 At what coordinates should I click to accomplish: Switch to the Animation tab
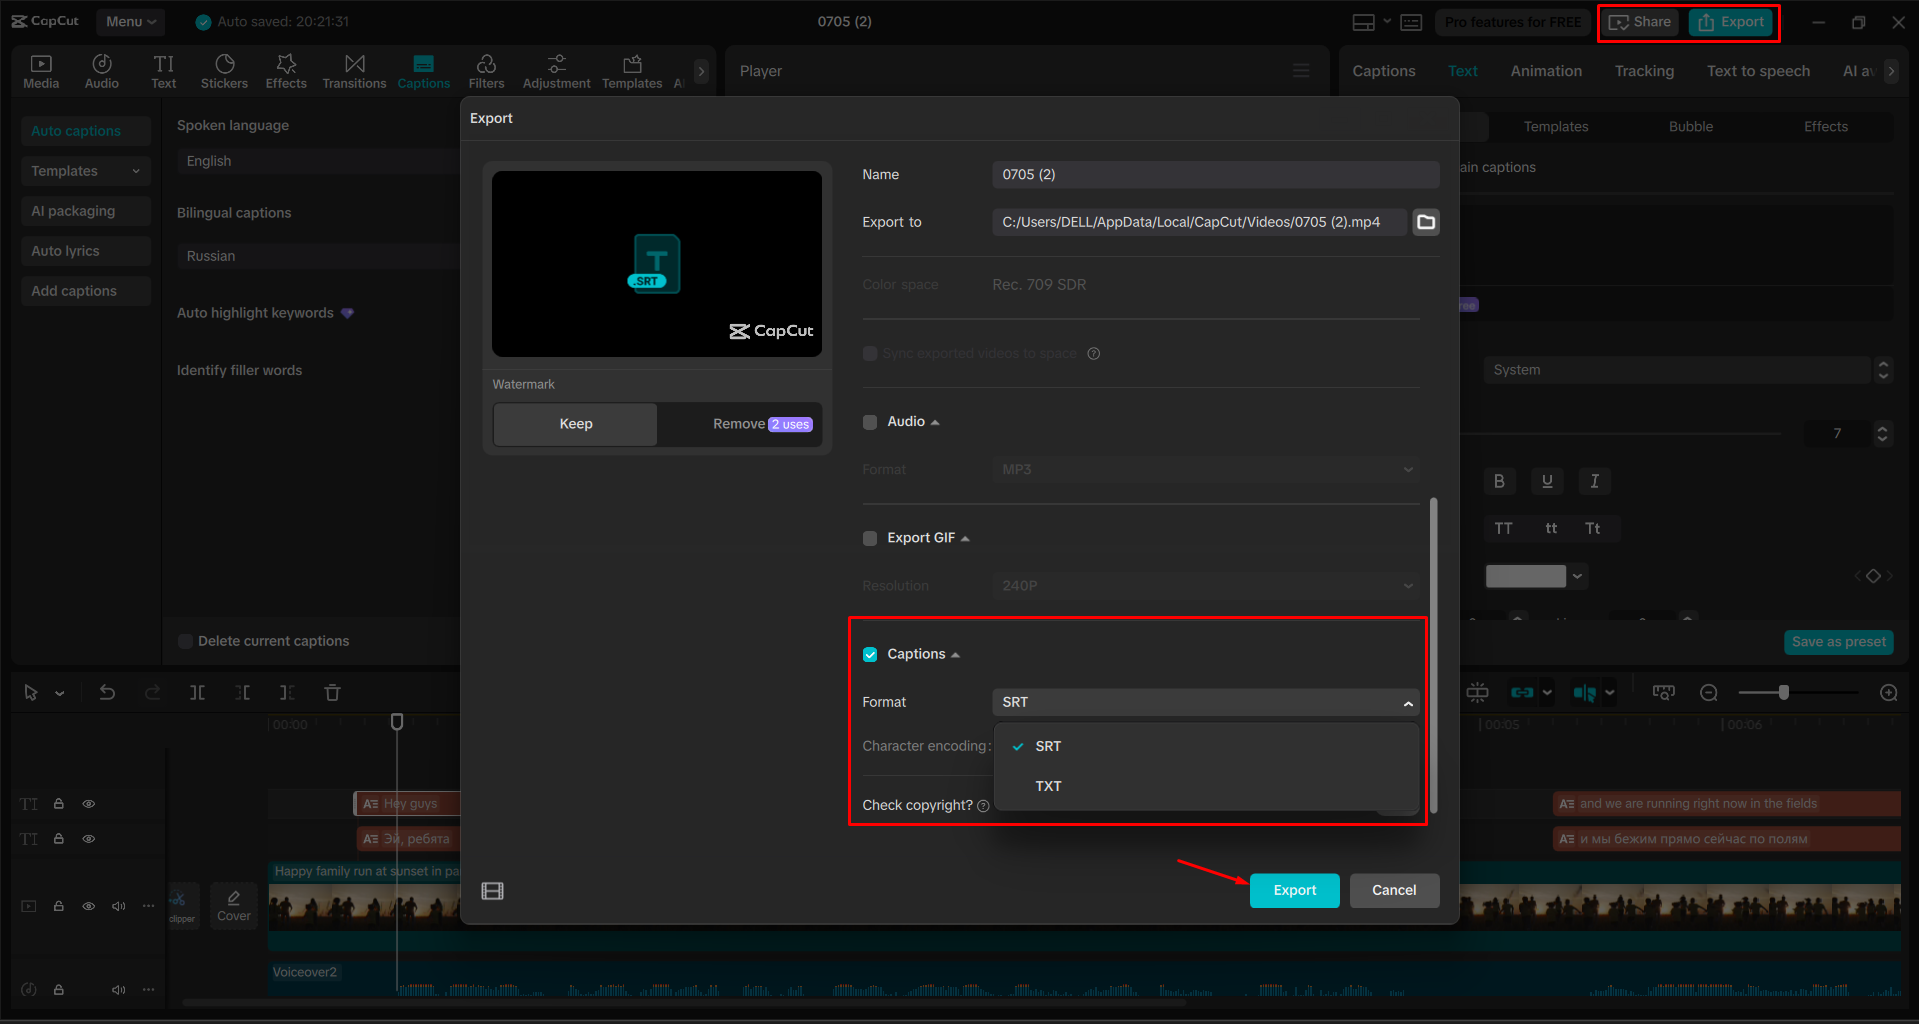[1545, 71]
